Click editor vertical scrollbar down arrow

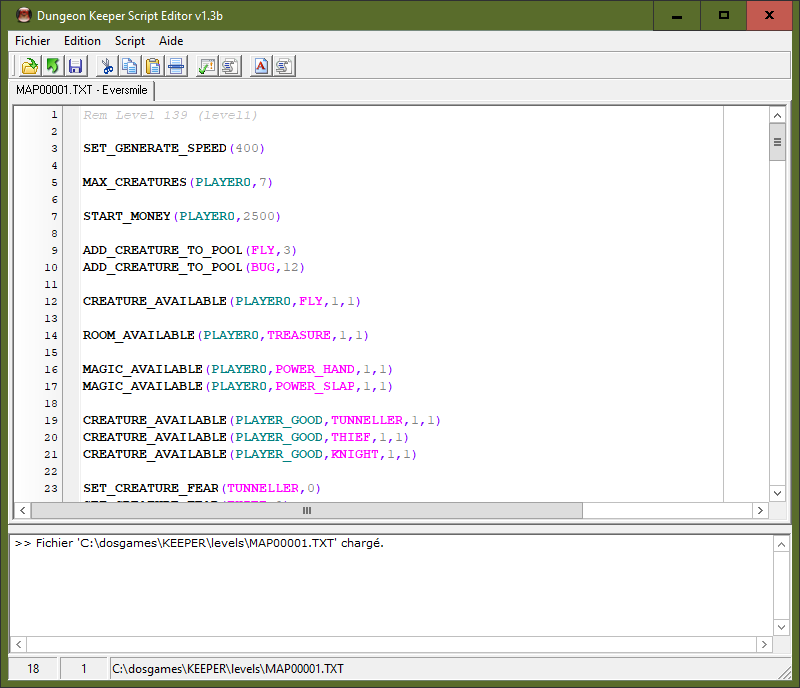[777, 493]
